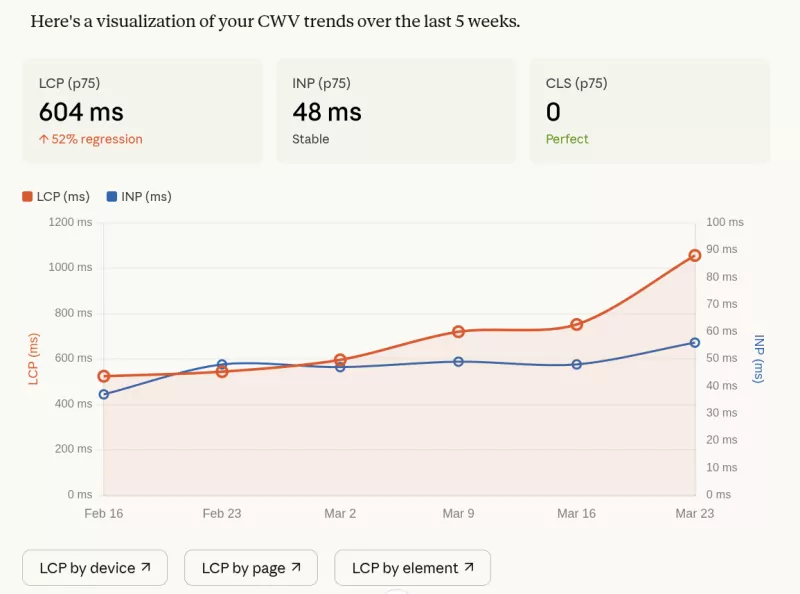Viewport: 800px width, 594px height.
Task: Click the Mar 23 LCP peak data point
Action: point(694,255)
